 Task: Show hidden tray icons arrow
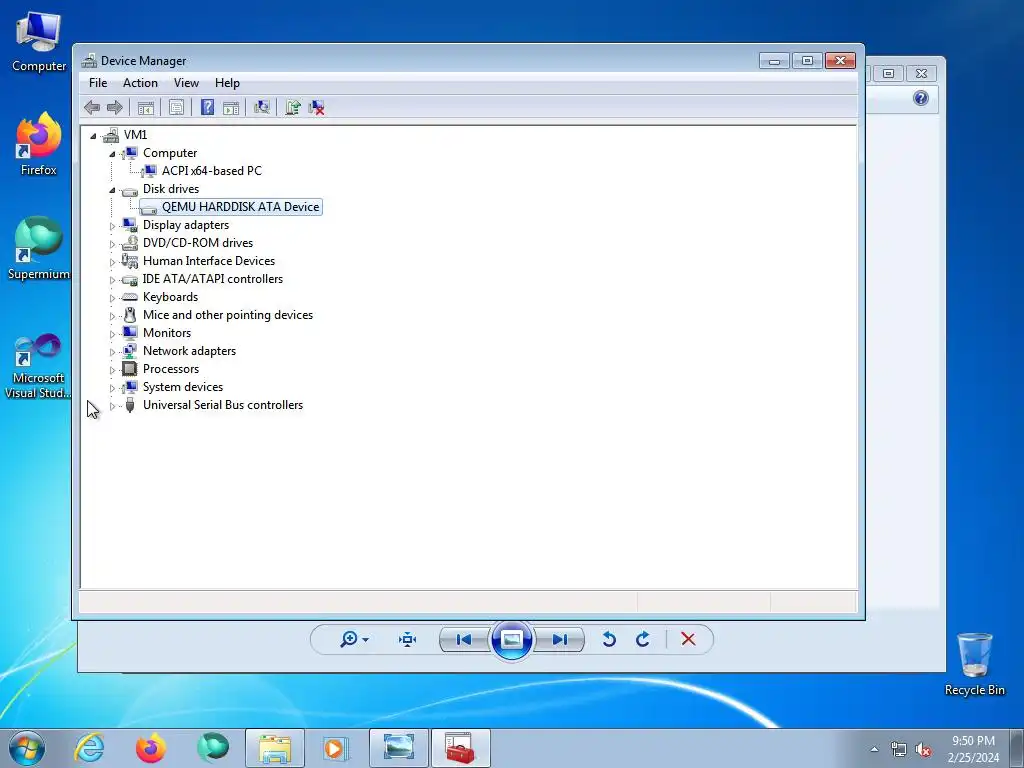point(874,749)
